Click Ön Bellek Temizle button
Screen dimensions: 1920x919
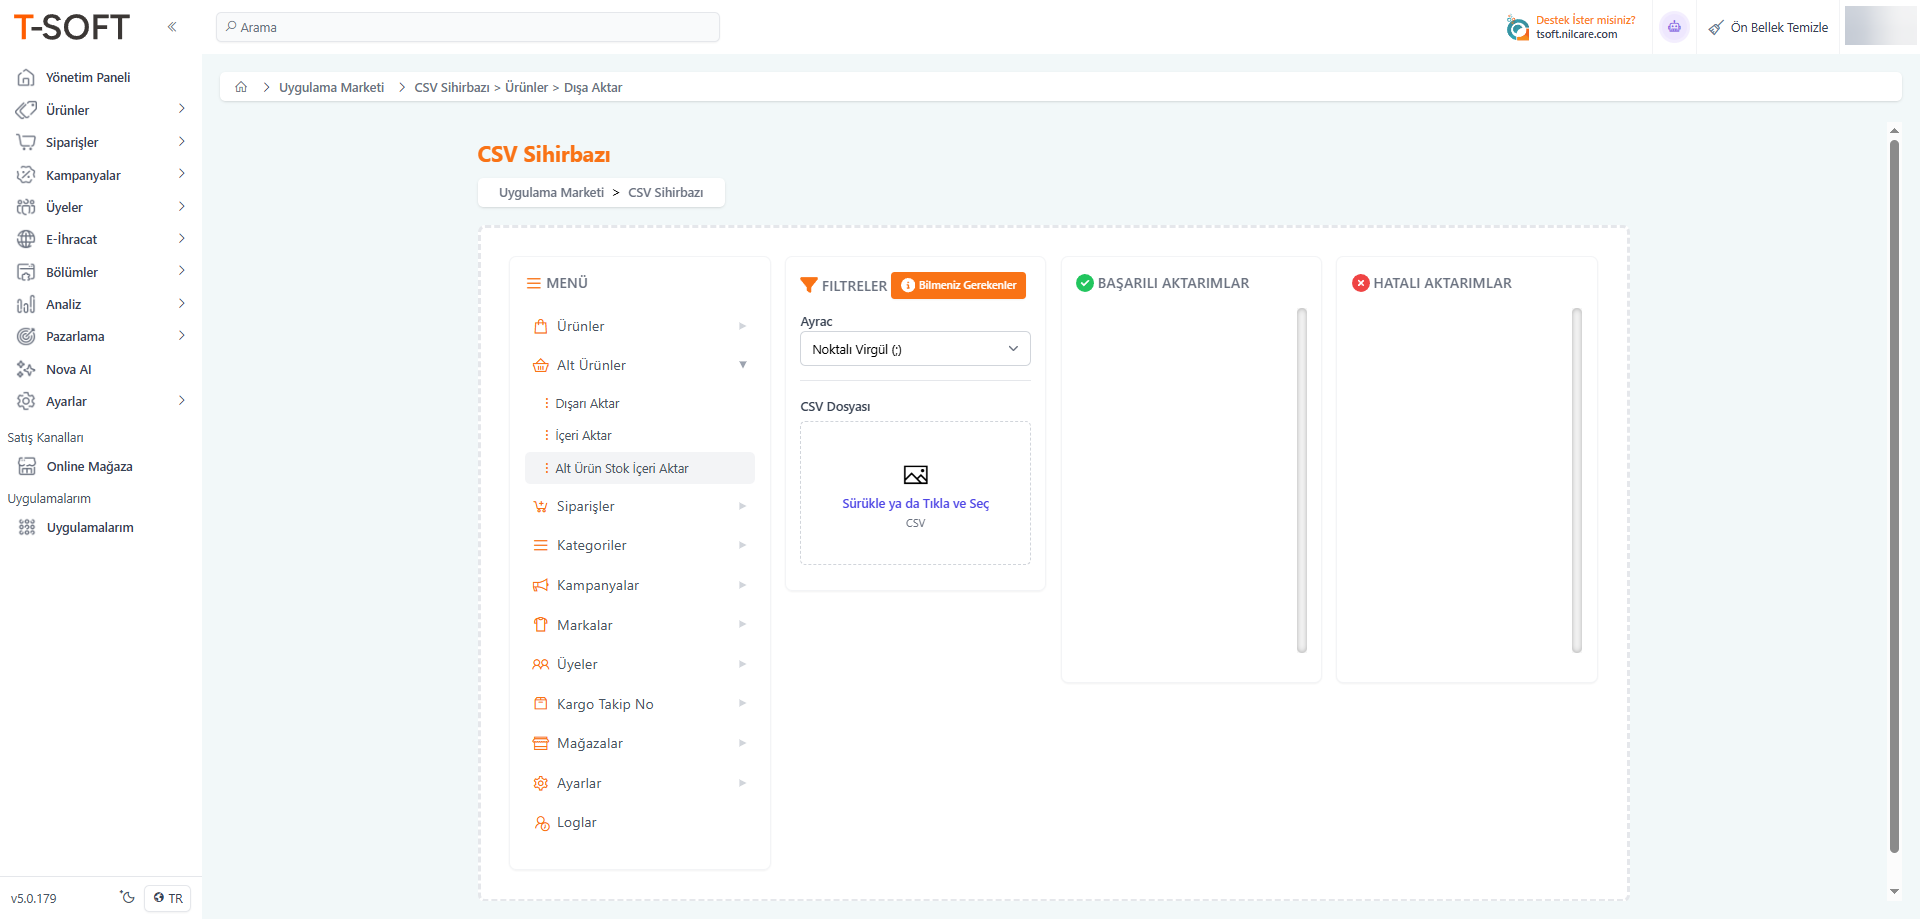(x=1768, y=27)
